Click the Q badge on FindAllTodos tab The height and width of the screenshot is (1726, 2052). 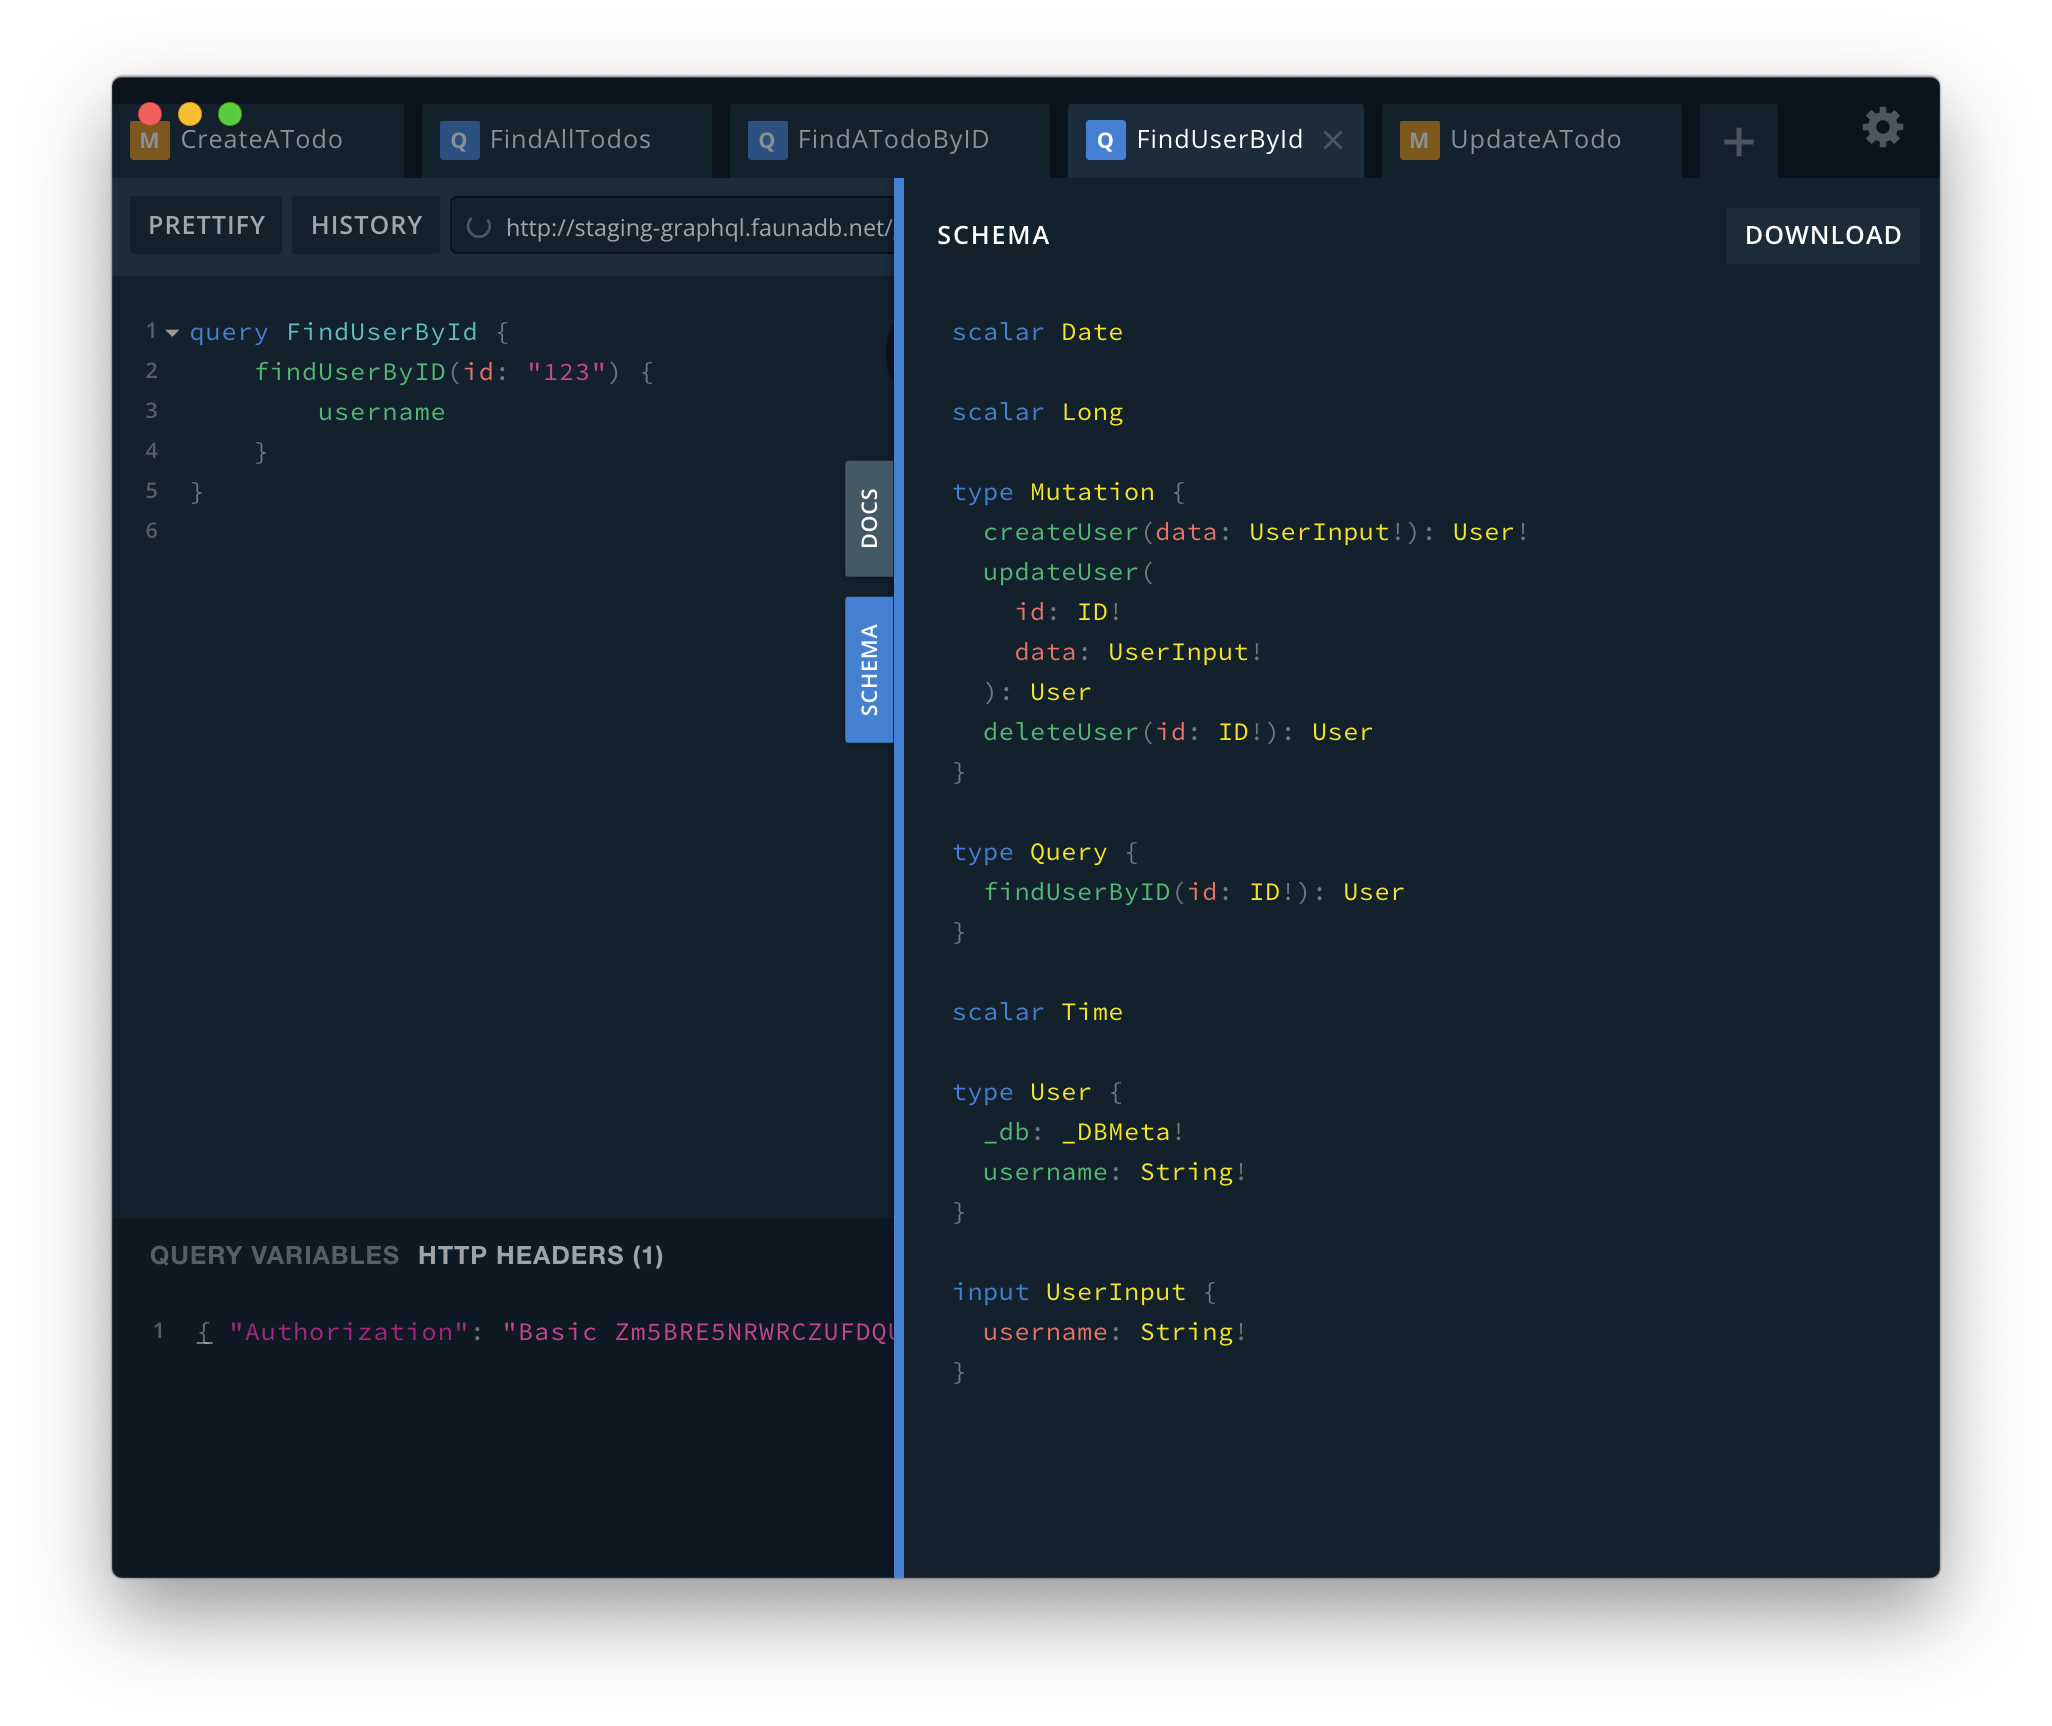459,140
